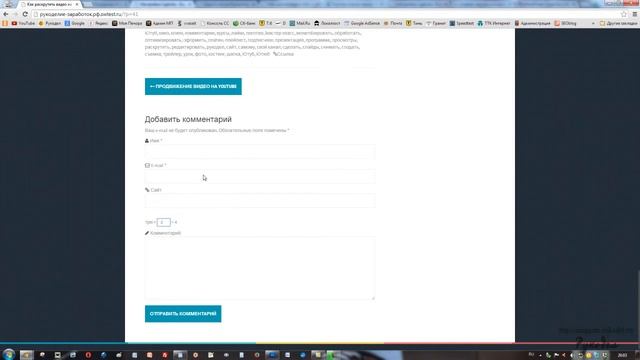The width and height of the screenshot is (640, 360).
Task: Click the Продвижение видео на YouTube button
Action: click(193, 87)
